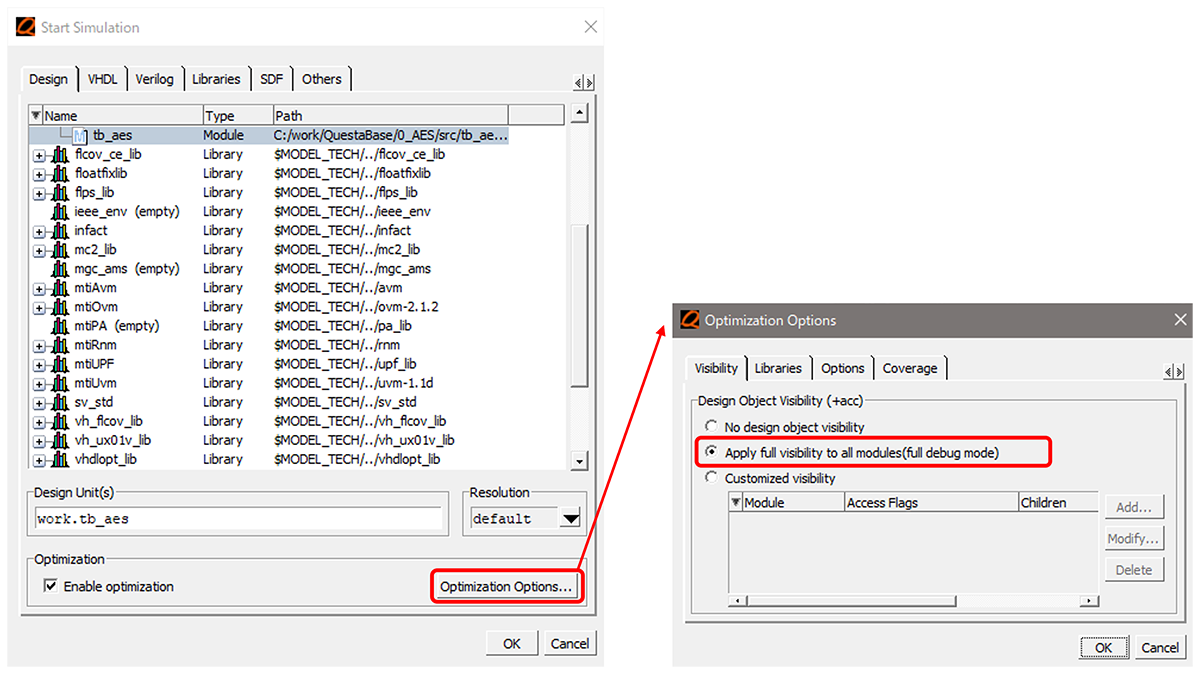Open the Resolution dropdown arrow
Viewport: 1200px width, 674px height.
[x=570, y=519]
